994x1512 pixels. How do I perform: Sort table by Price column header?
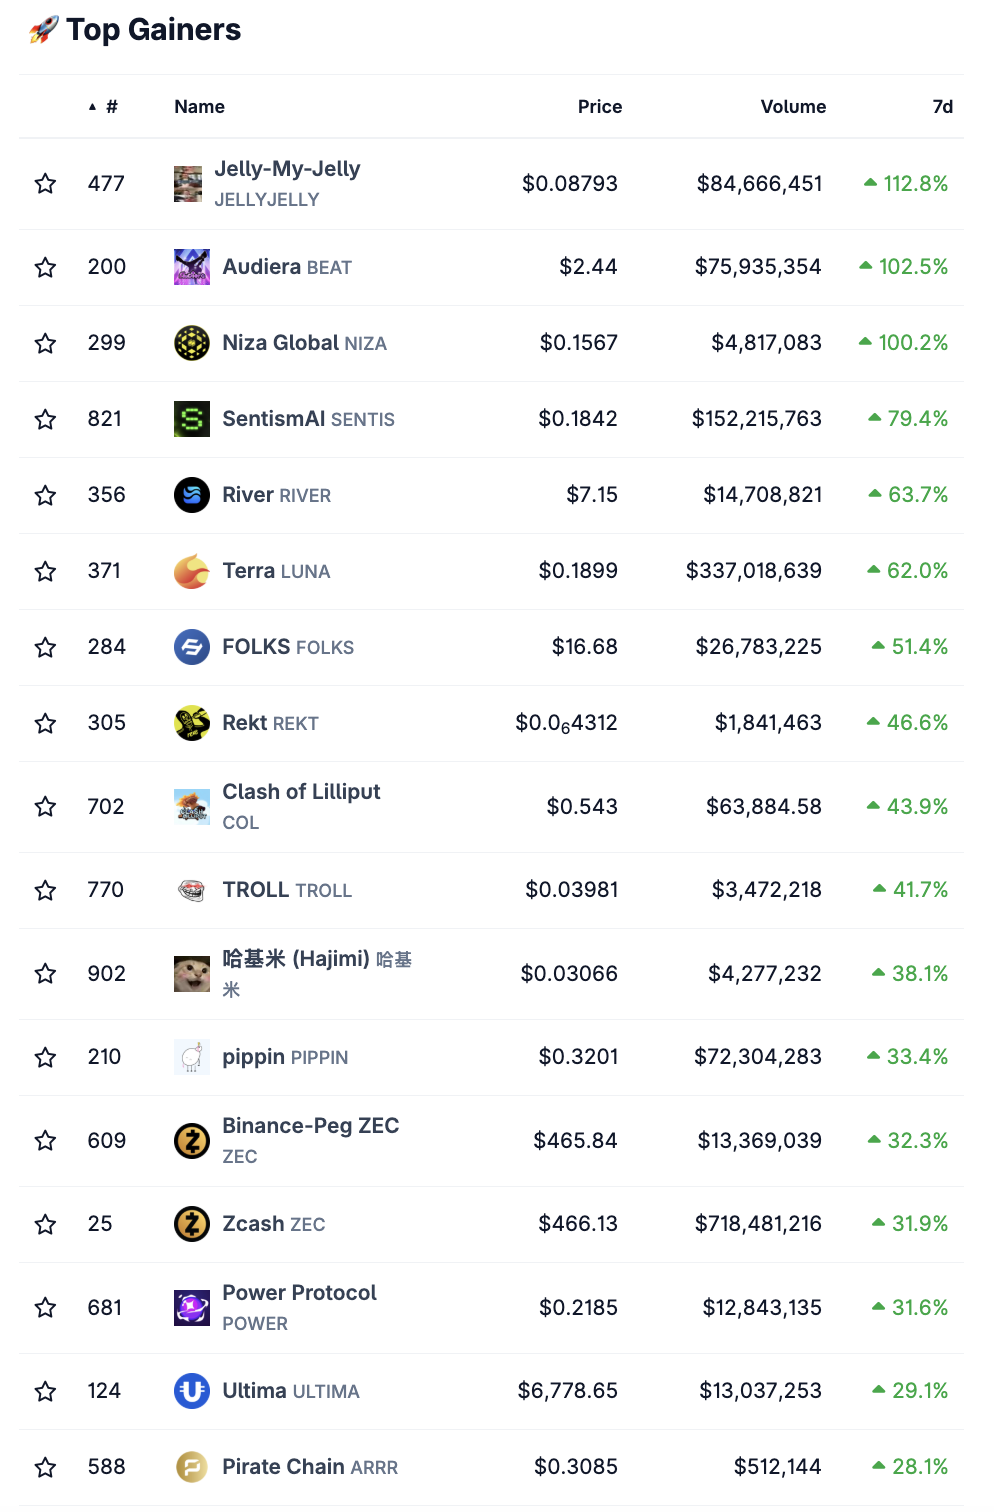tap(599, 107)
